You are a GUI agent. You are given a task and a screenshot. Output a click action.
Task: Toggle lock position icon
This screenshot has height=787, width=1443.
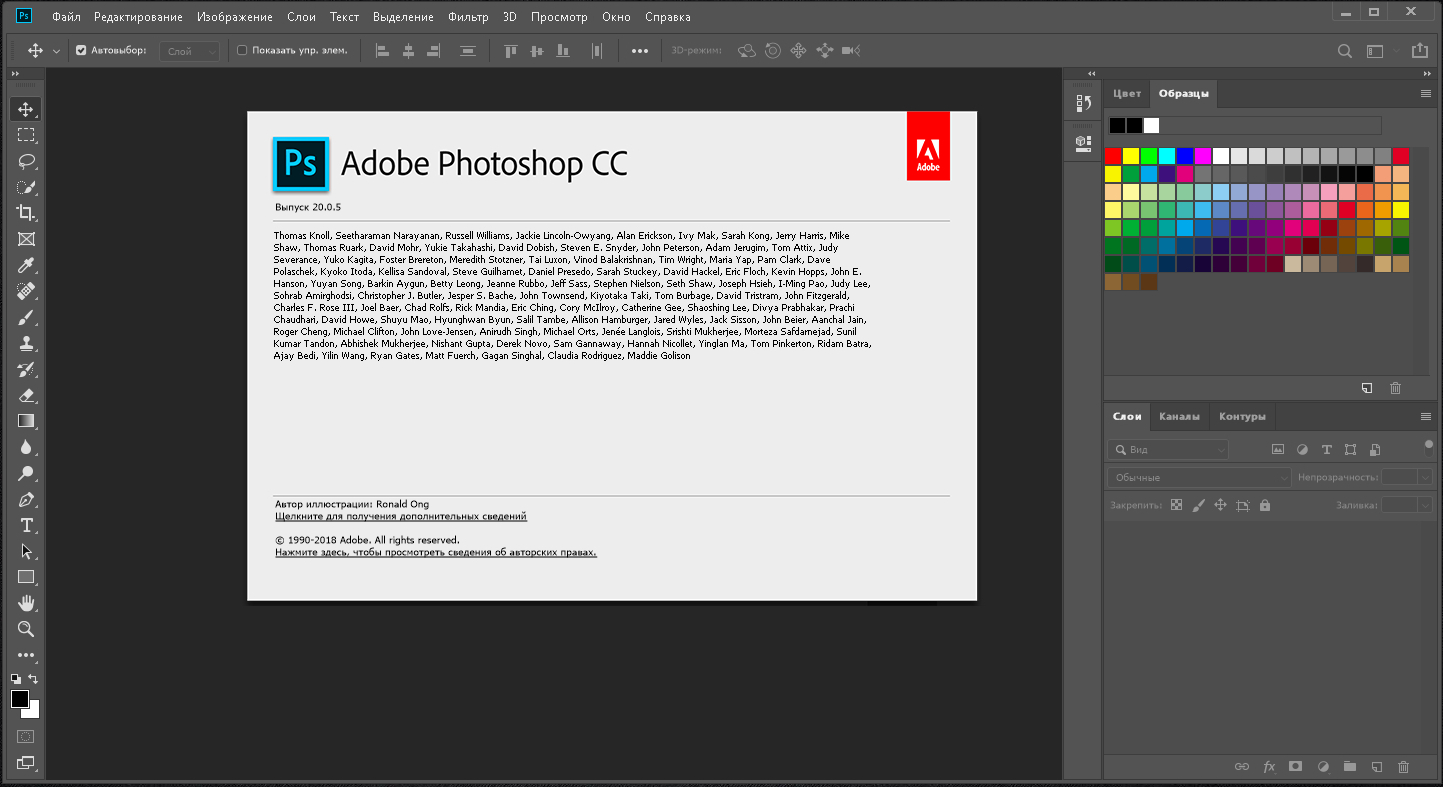(x=1220, y=505)
